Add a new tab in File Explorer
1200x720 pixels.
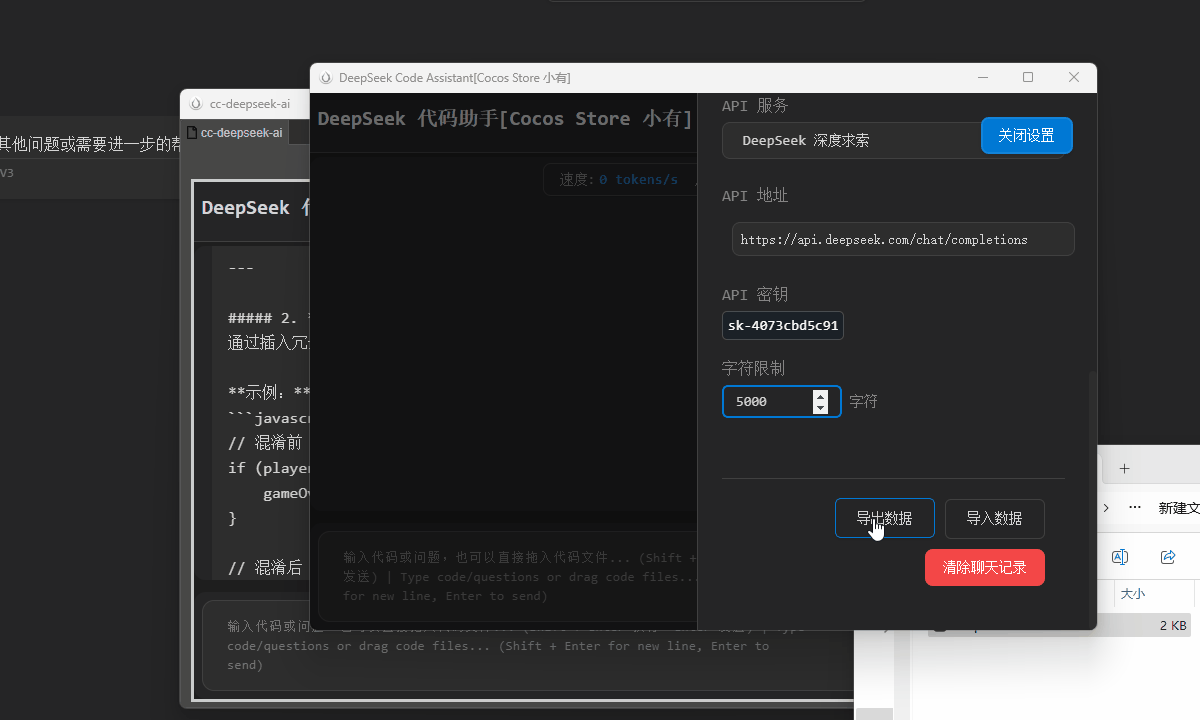tap(1124, 468)
